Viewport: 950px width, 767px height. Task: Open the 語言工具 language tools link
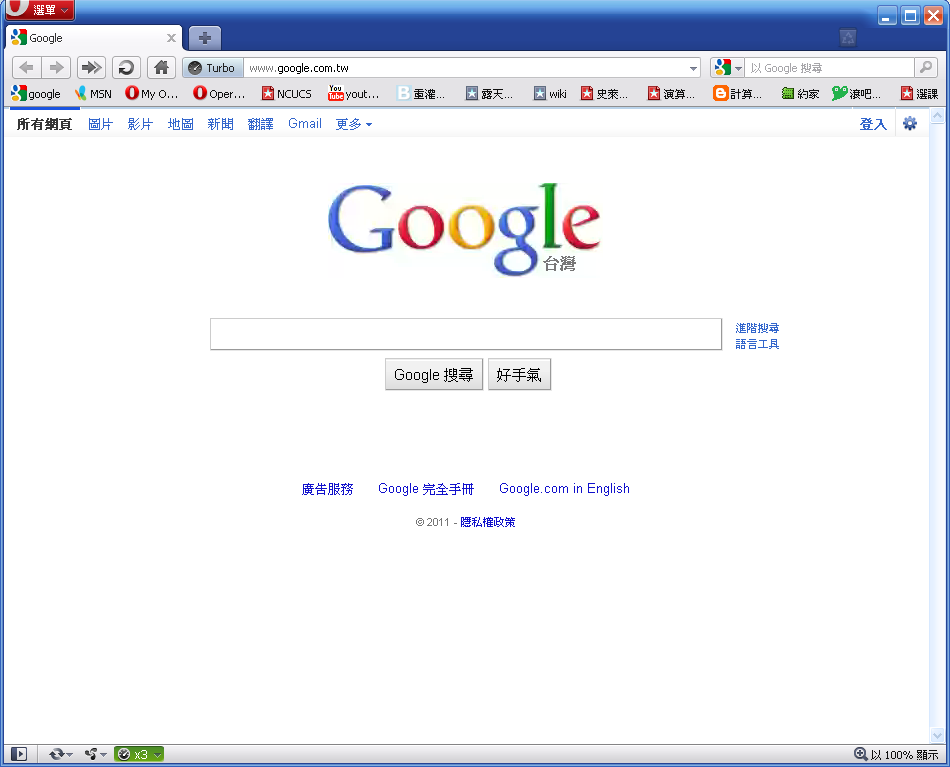[757, 344]
